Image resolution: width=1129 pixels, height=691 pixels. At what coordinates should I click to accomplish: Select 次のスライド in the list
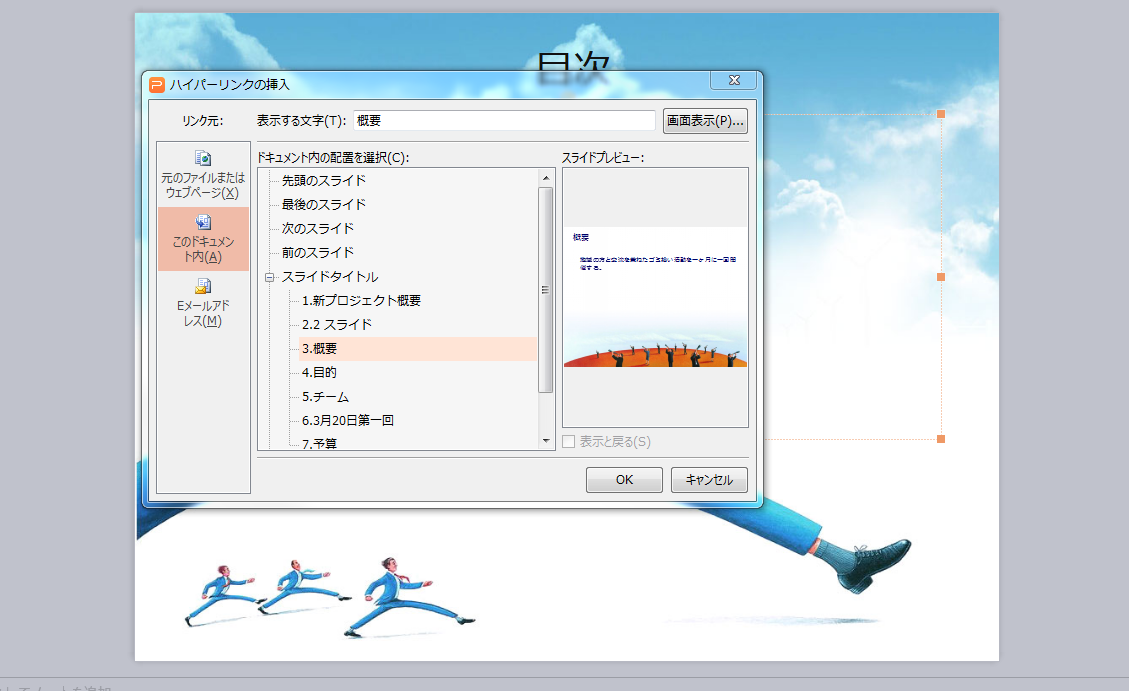point(318,228)
